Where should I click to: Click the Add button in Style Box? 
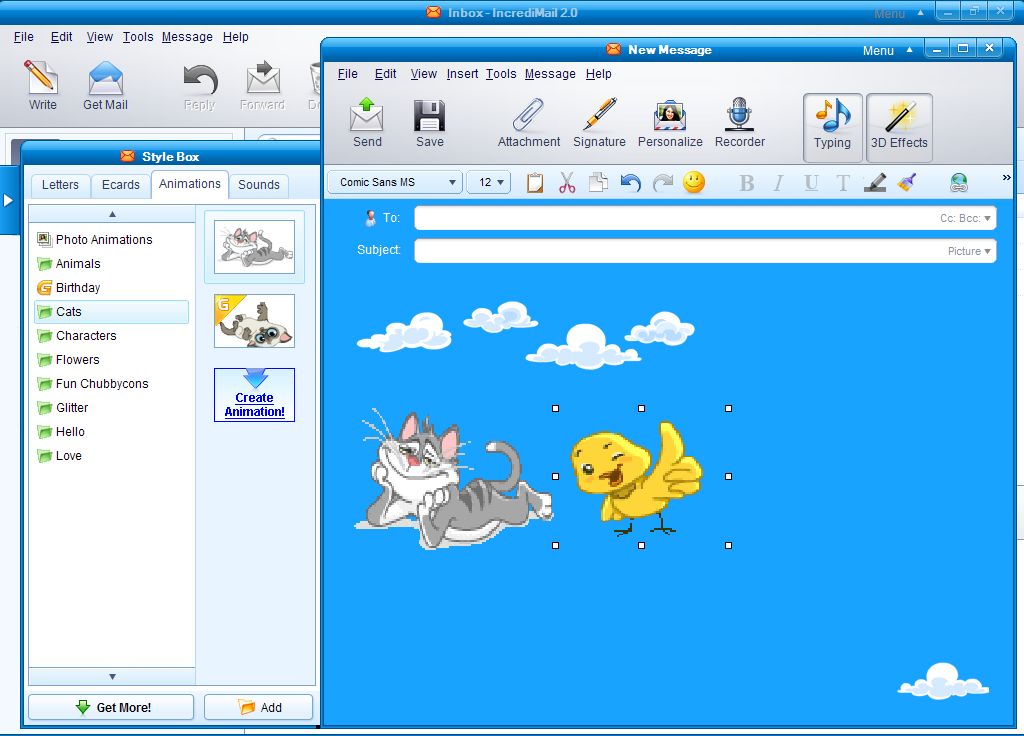pos(259,707)
